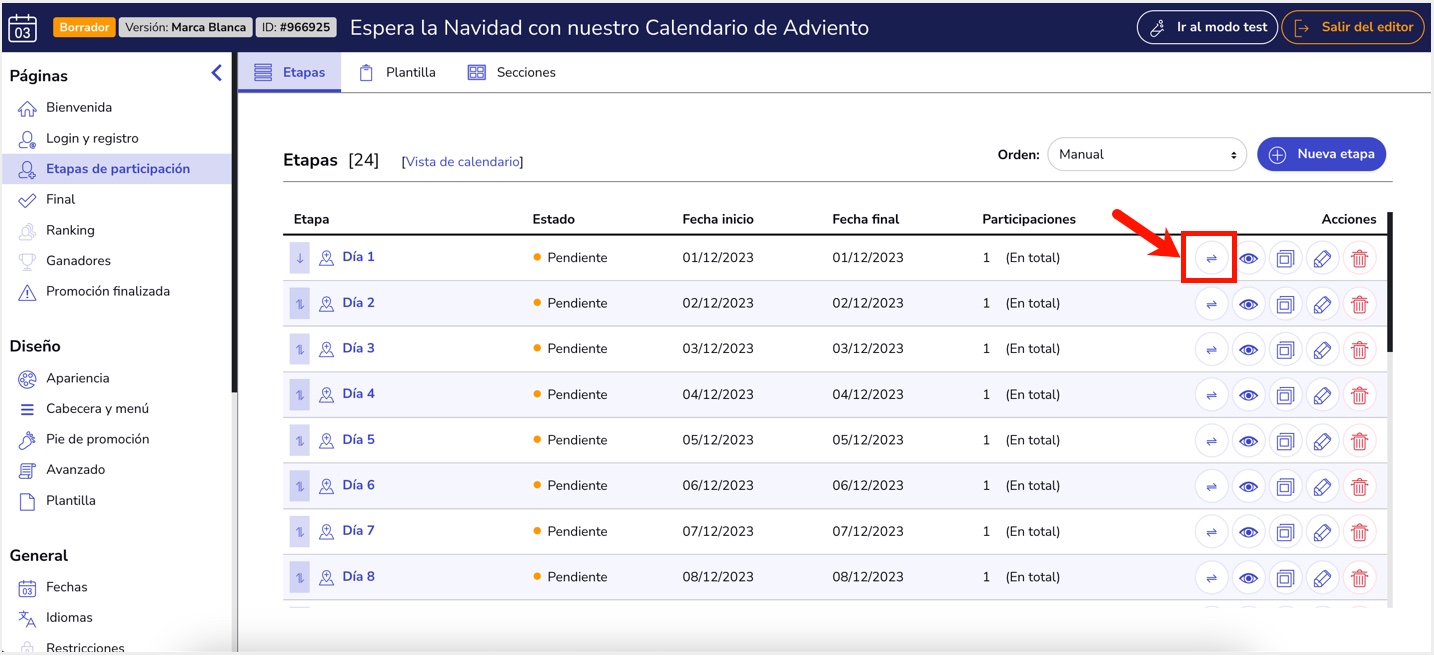
Task: Click the calendar logo icon in the header
Action: pos(22,28)
